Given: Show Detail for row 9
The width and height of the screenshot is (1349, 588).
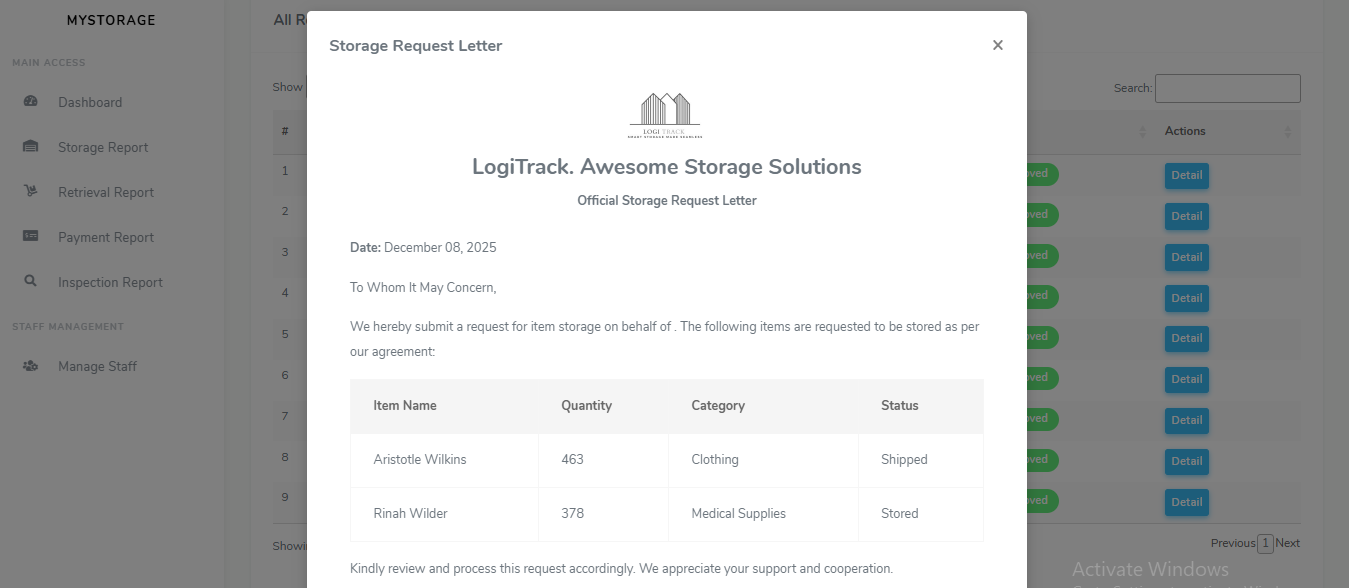Looking at the screenshot, I should 1186,501.
